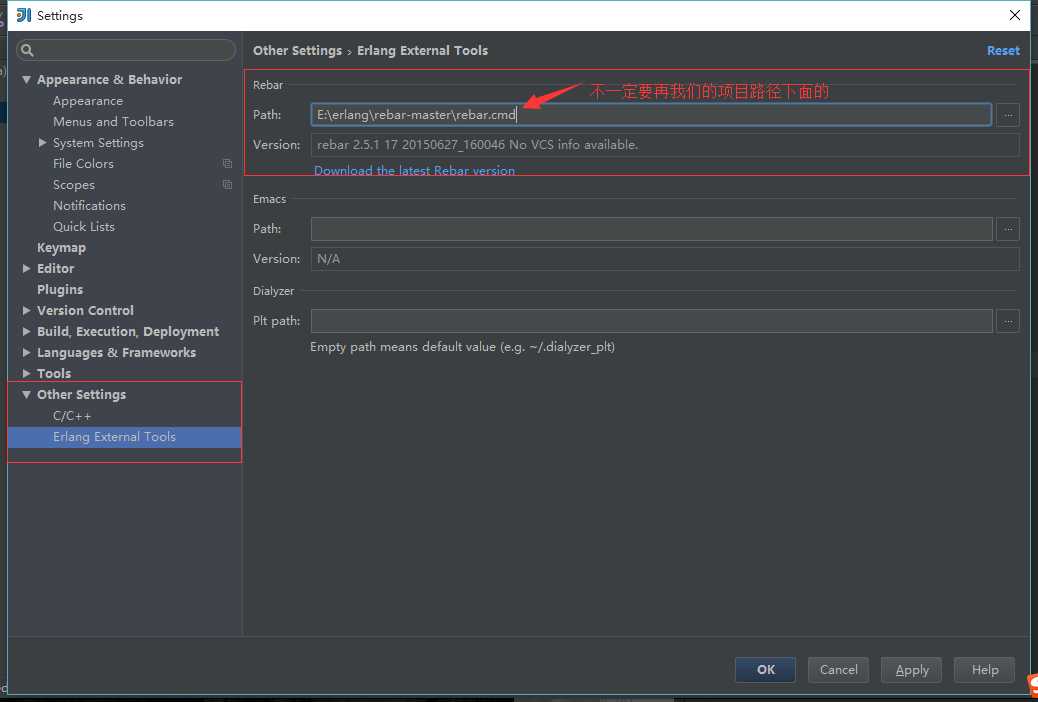Open Menus and Toolbars settings
The image size is (1038, 702).
coord(113,122)
